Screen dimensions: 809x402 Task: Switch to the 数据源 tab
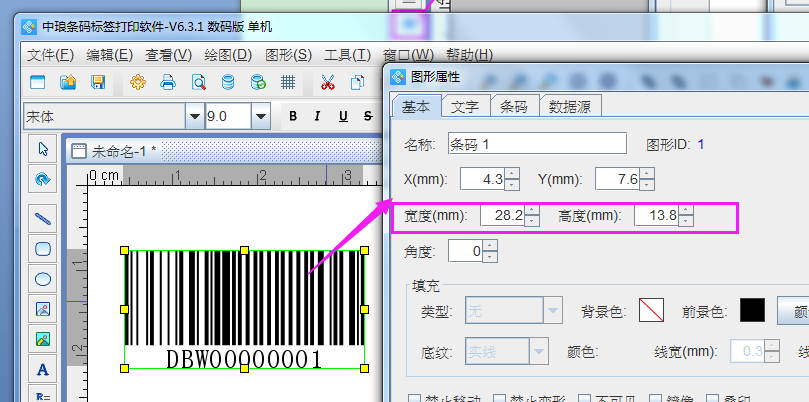(570, 106)
